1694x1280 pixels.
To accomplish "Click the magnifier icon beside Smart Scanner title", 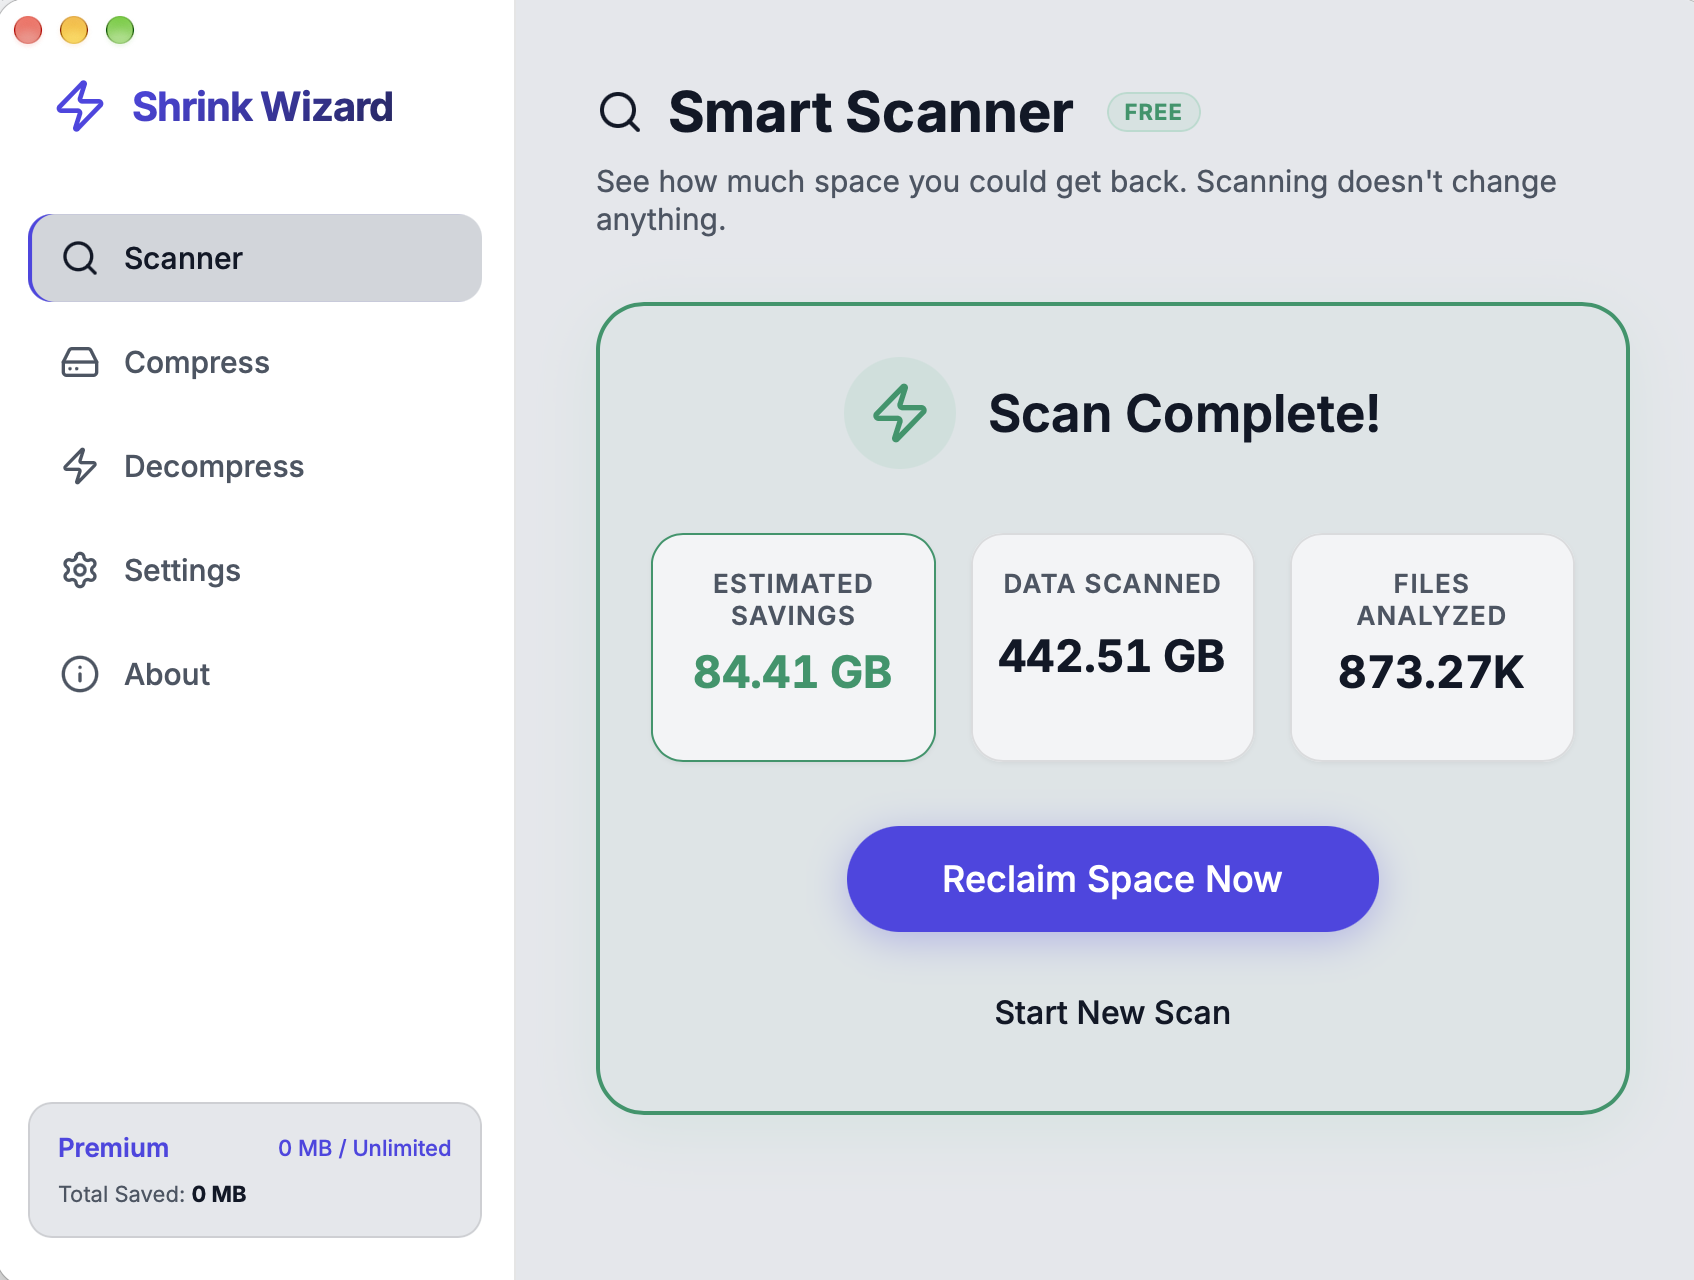I will point(620,112).
